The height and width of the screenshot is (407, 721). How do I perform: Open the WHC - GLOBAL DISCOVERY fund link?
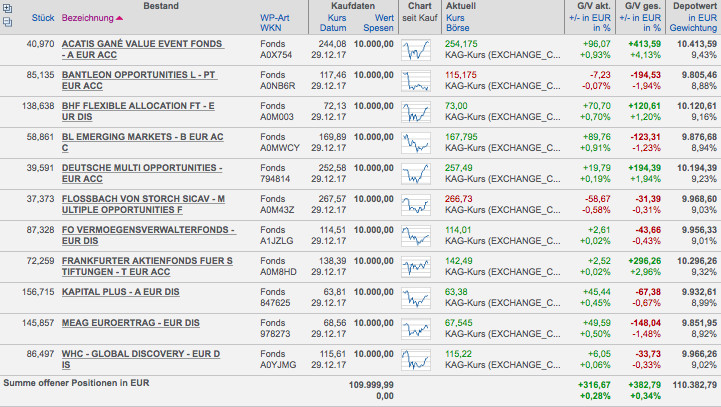pyautogui.click(x=141, y=359)
